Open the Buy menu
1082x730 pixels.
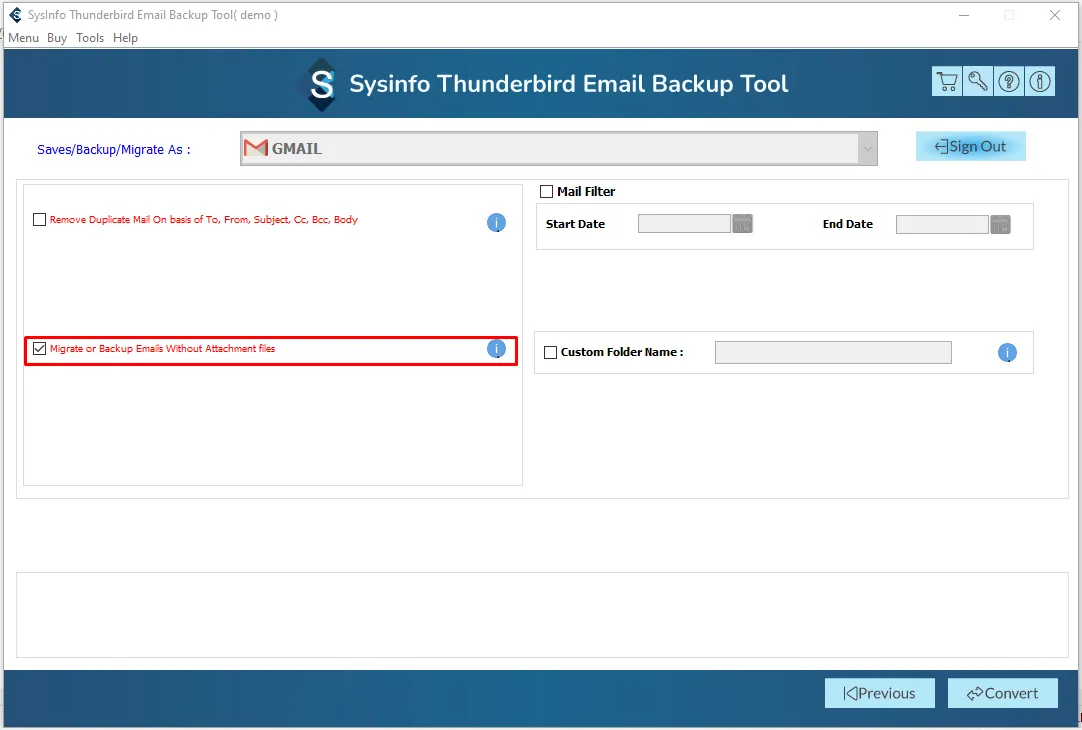coord(57,38)
